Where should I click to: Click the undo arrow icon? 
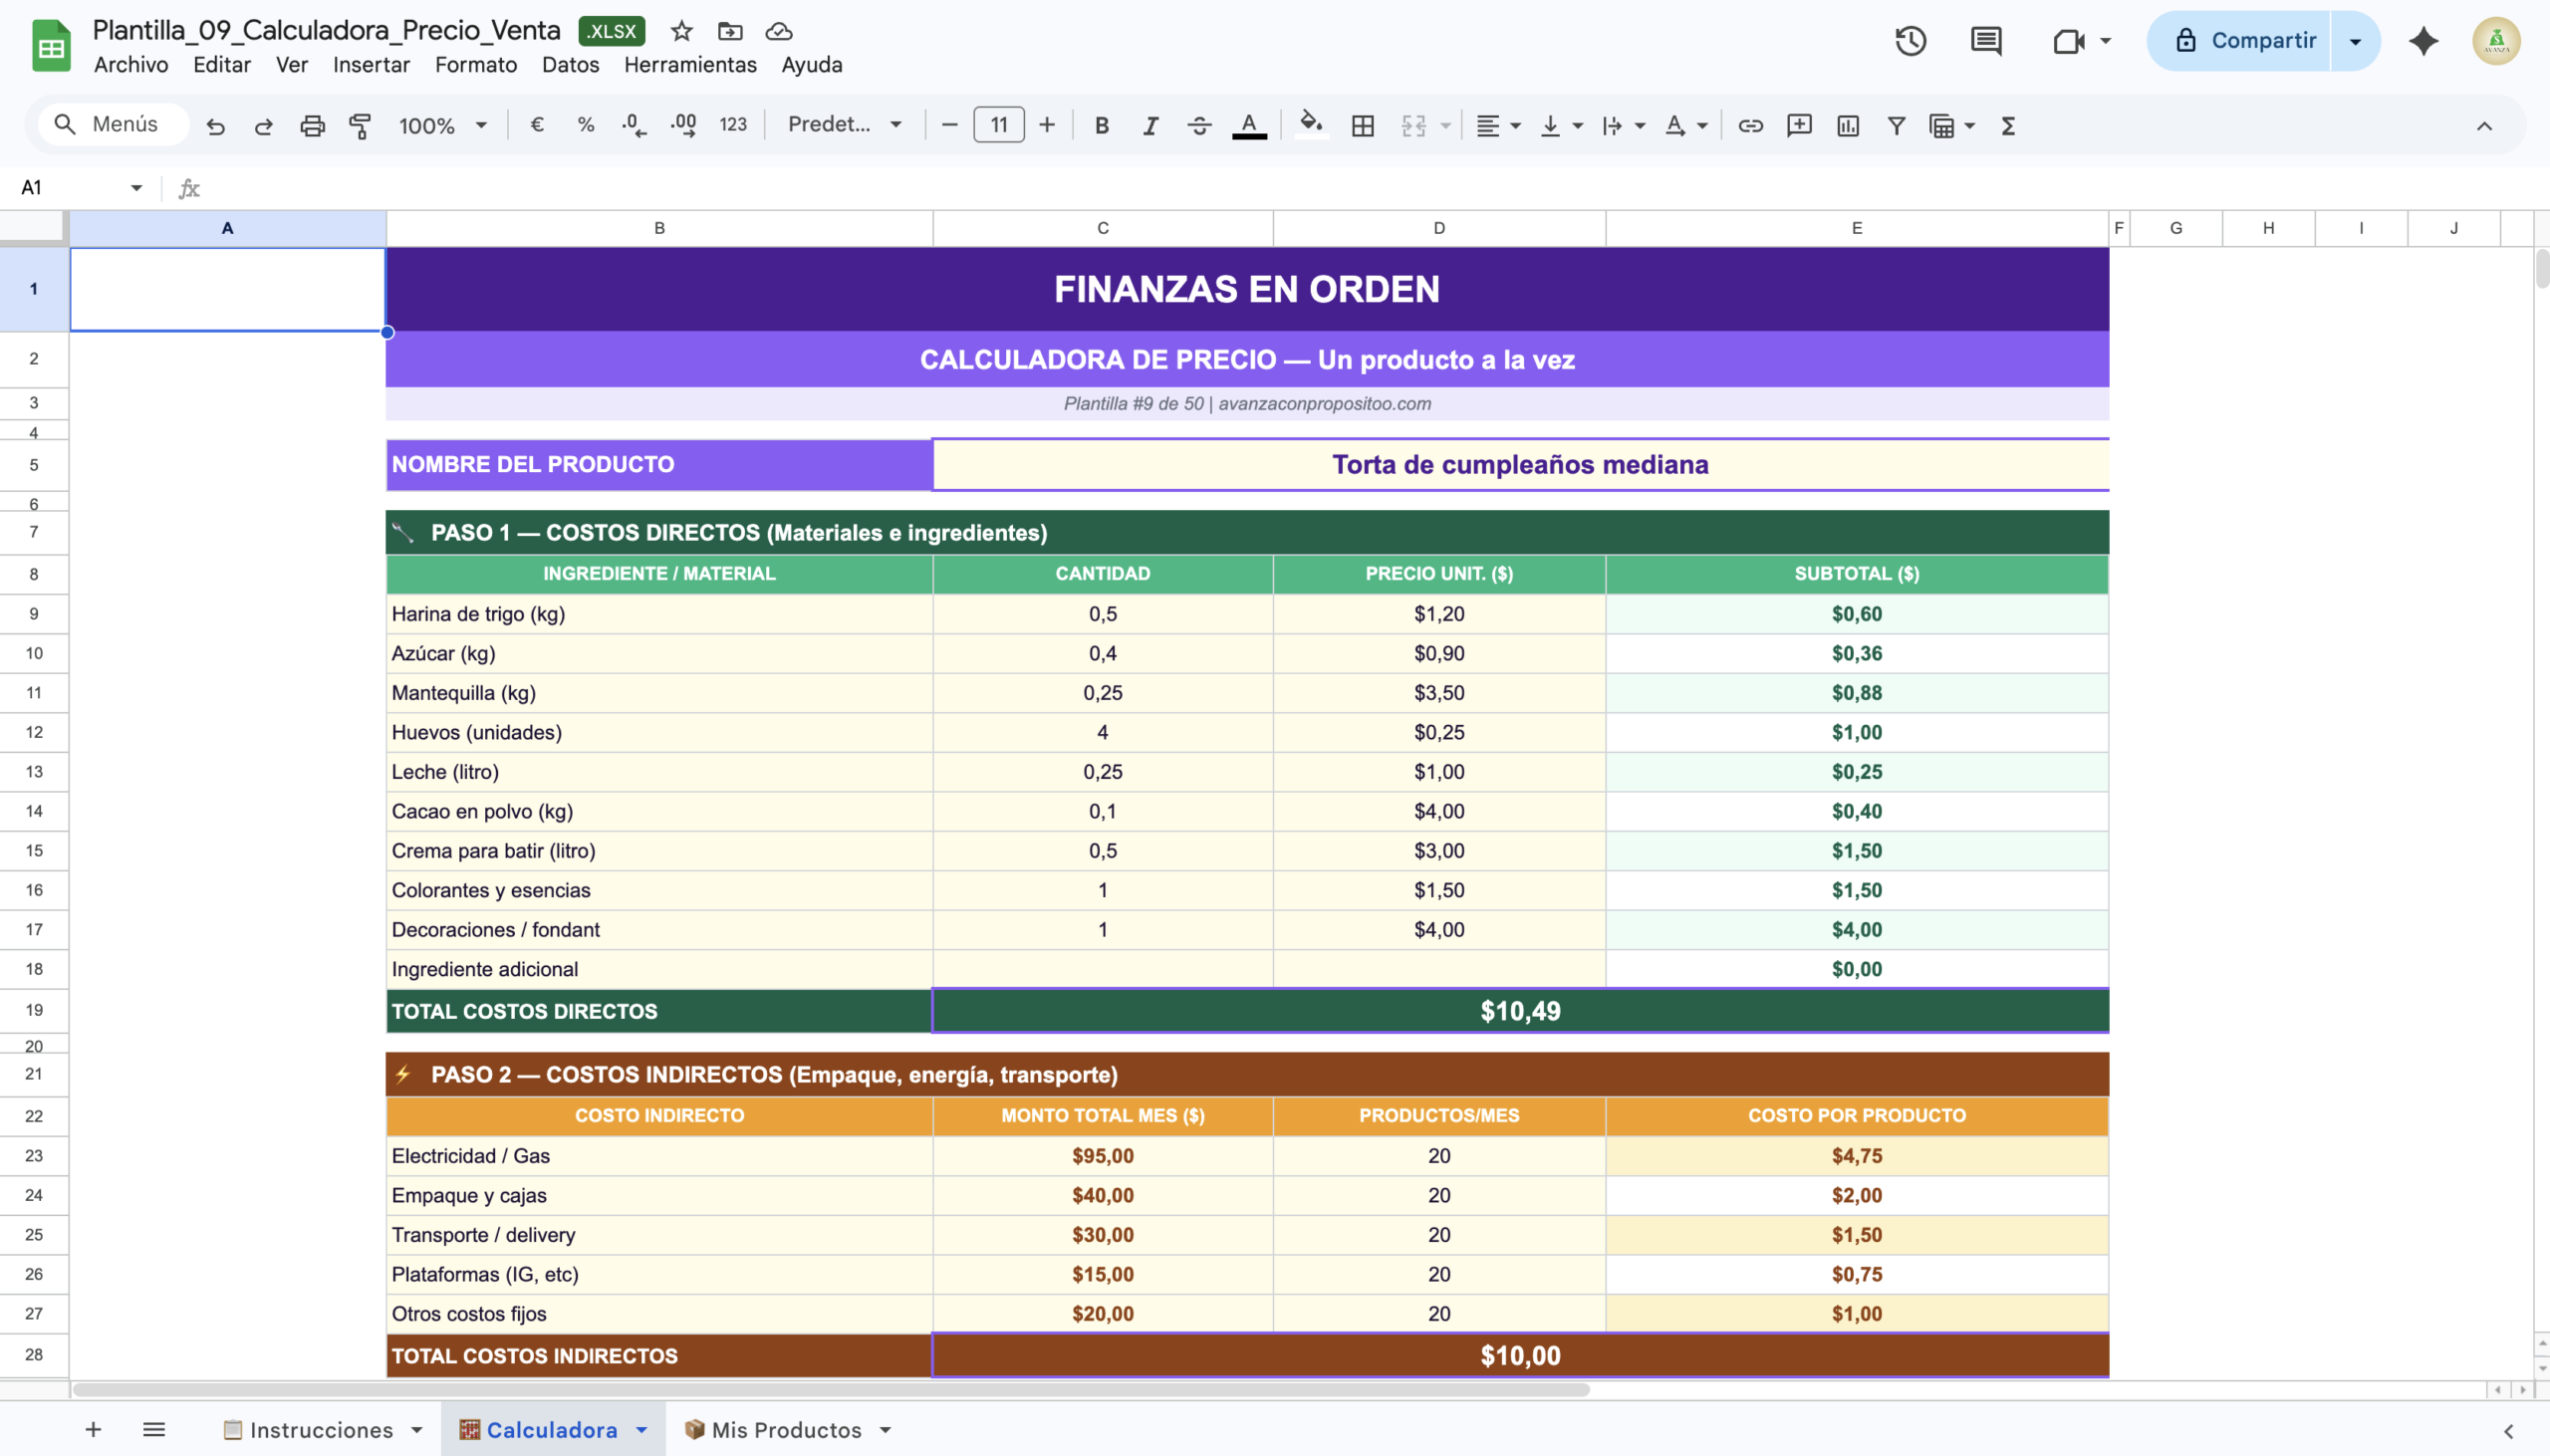tap(215, 125)
